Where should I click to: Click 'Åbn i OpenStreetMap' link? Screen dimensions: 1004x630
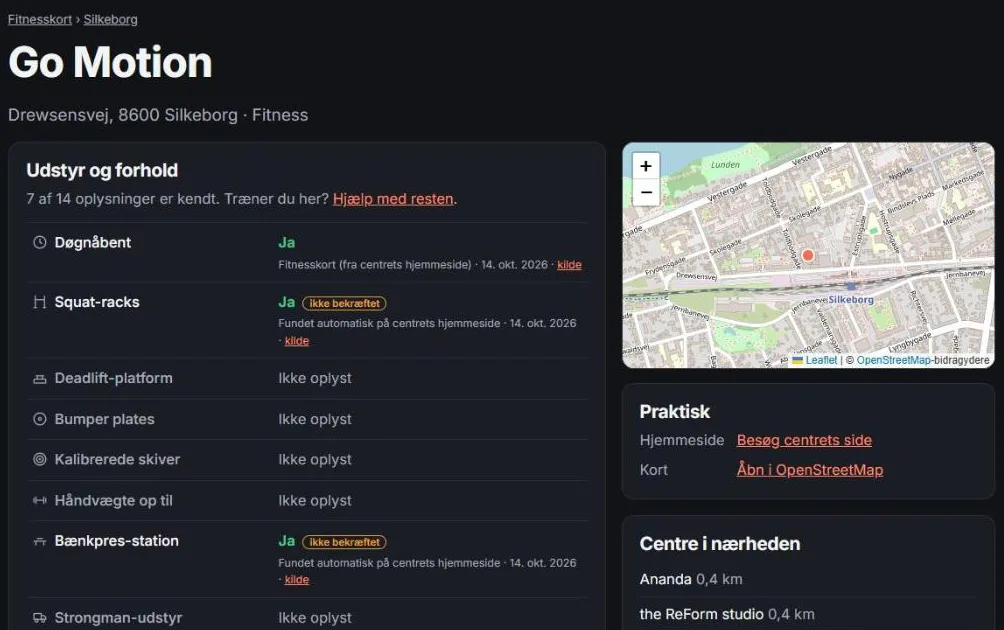coord(810,469)
